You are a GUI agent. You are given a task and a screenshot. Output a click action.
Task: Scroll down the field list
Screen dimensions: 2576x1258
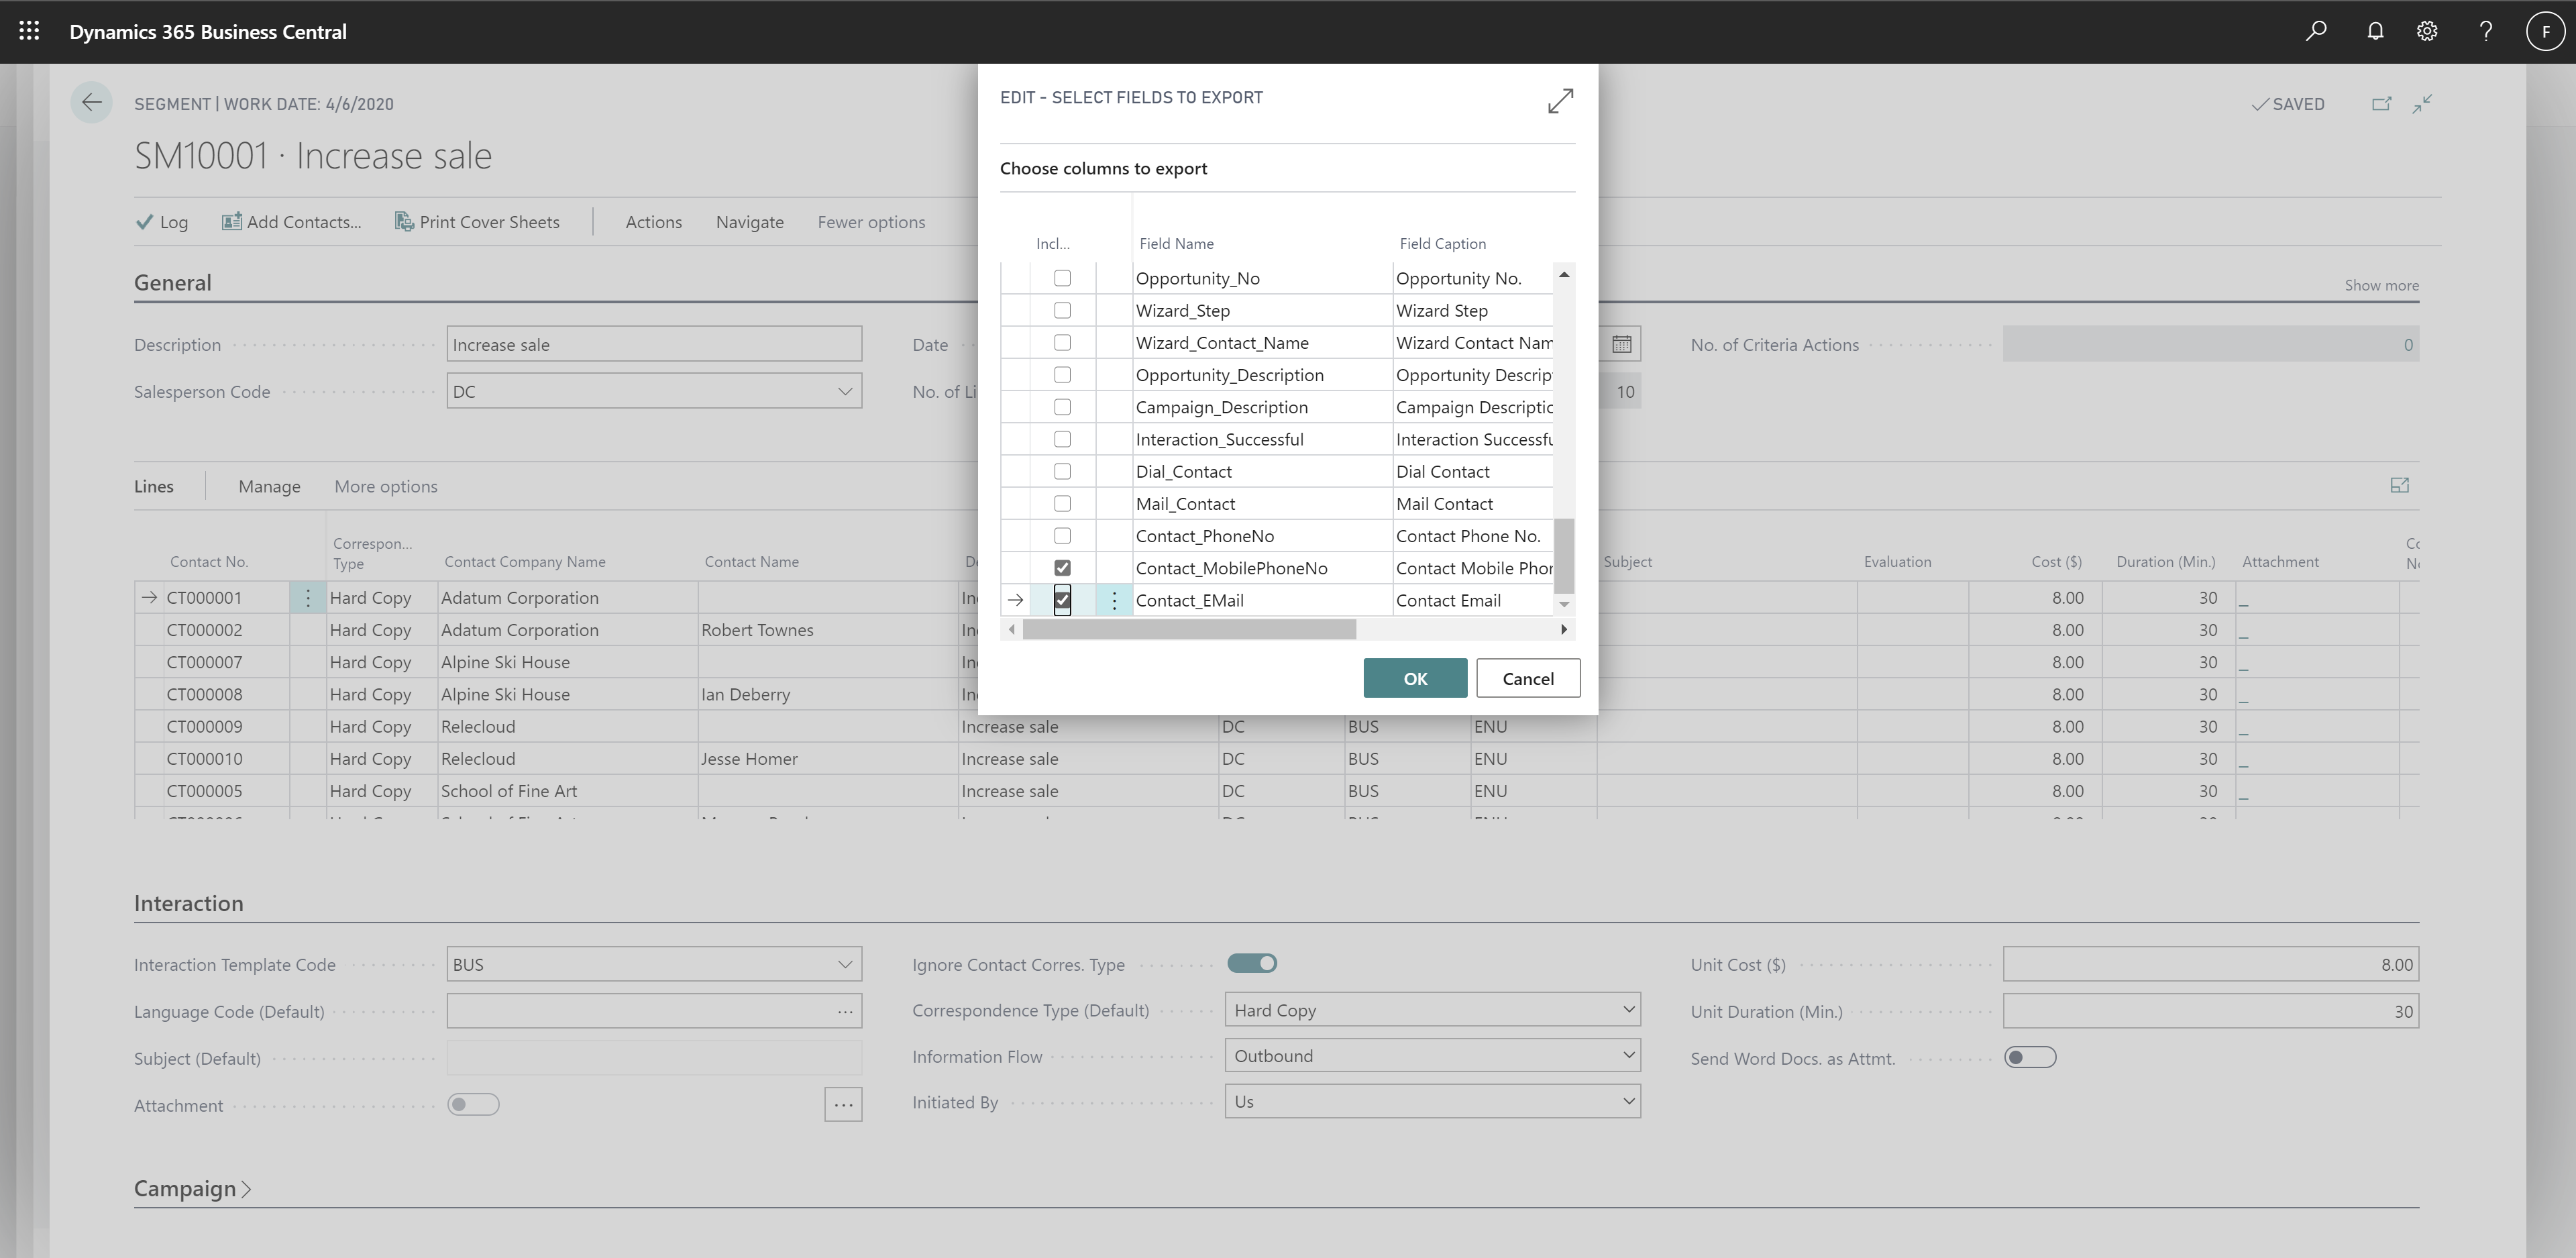pyautogui.click(x=1564, y=611)
